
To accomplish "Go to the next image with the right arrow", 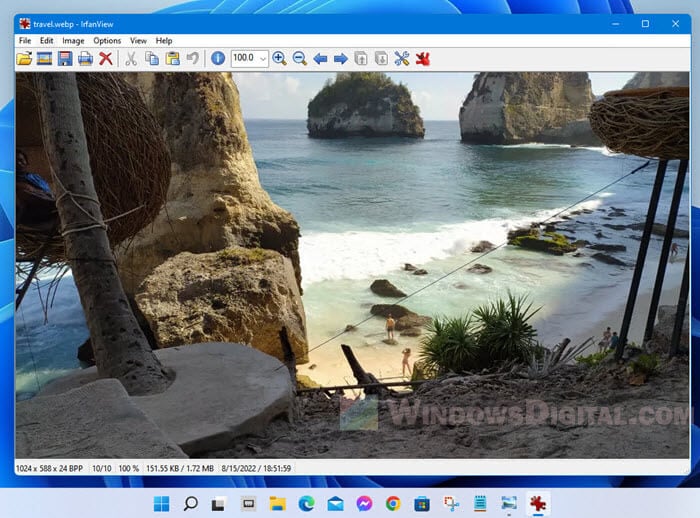I will pos(341,58).
